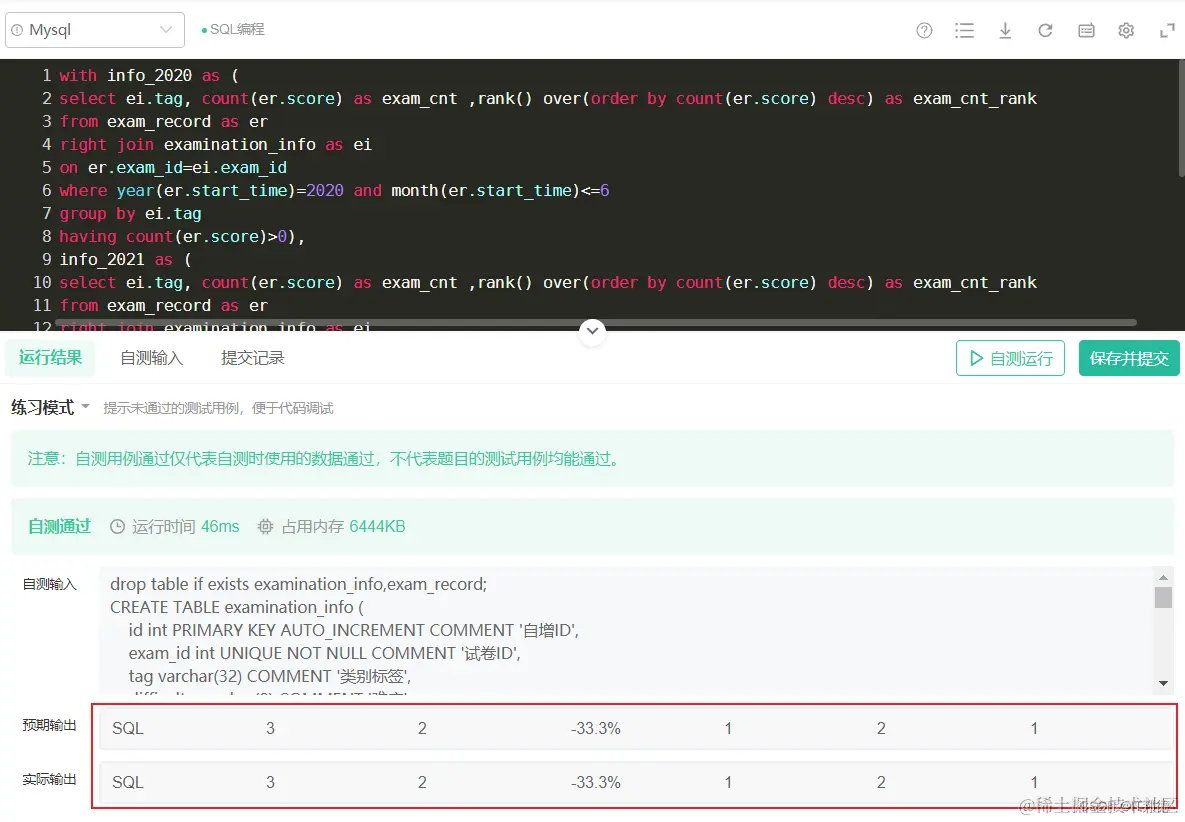Click line 5 'on er.exam_id=ei.exam_id'

pyautogui.click(x=173, y=168)
